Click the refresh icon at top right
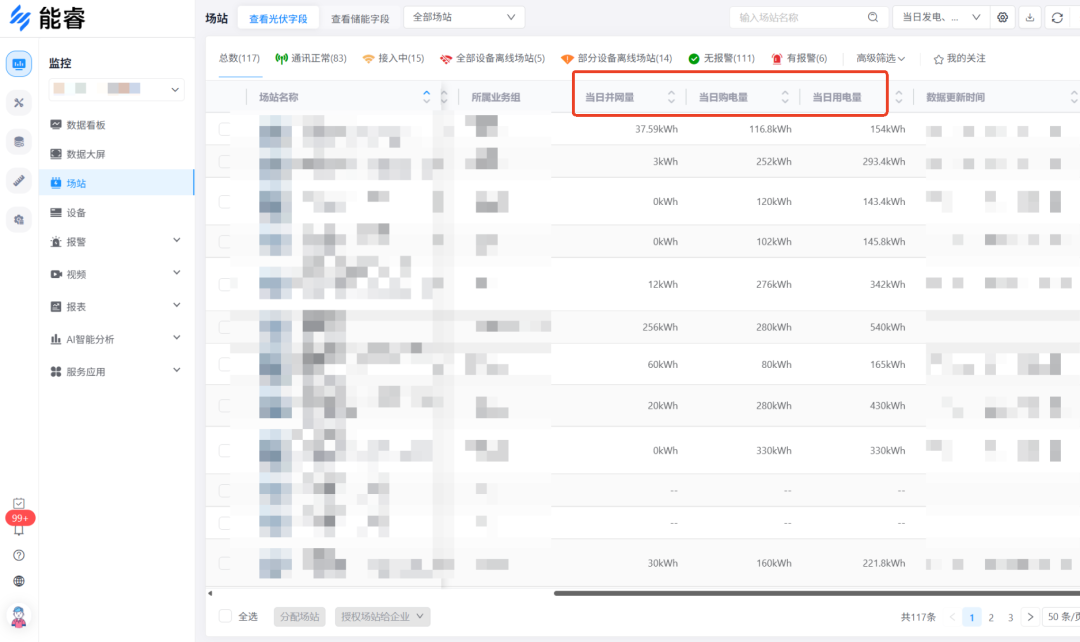 1057,17
